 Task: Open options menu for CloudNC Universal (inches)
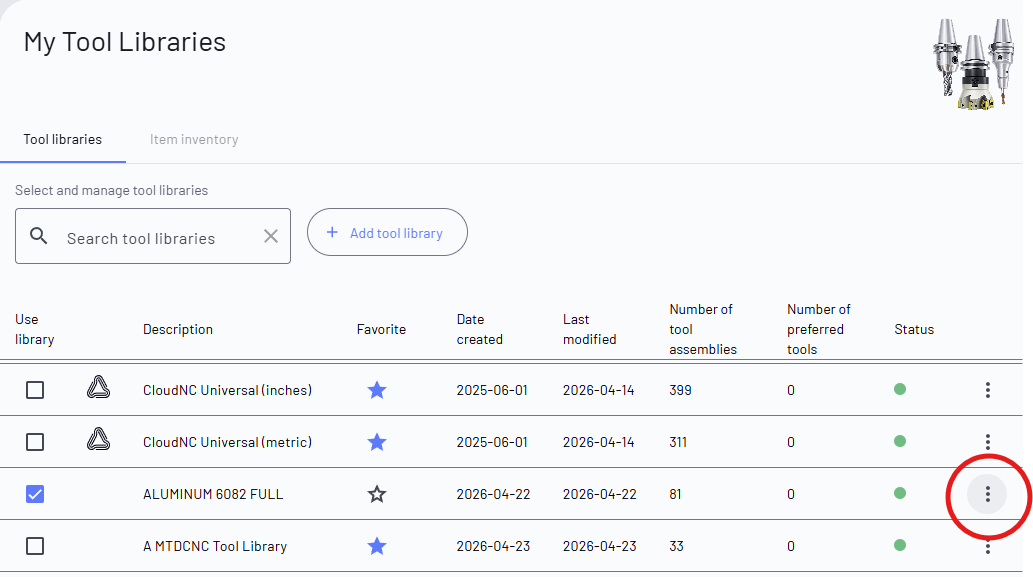coord(987,390)
